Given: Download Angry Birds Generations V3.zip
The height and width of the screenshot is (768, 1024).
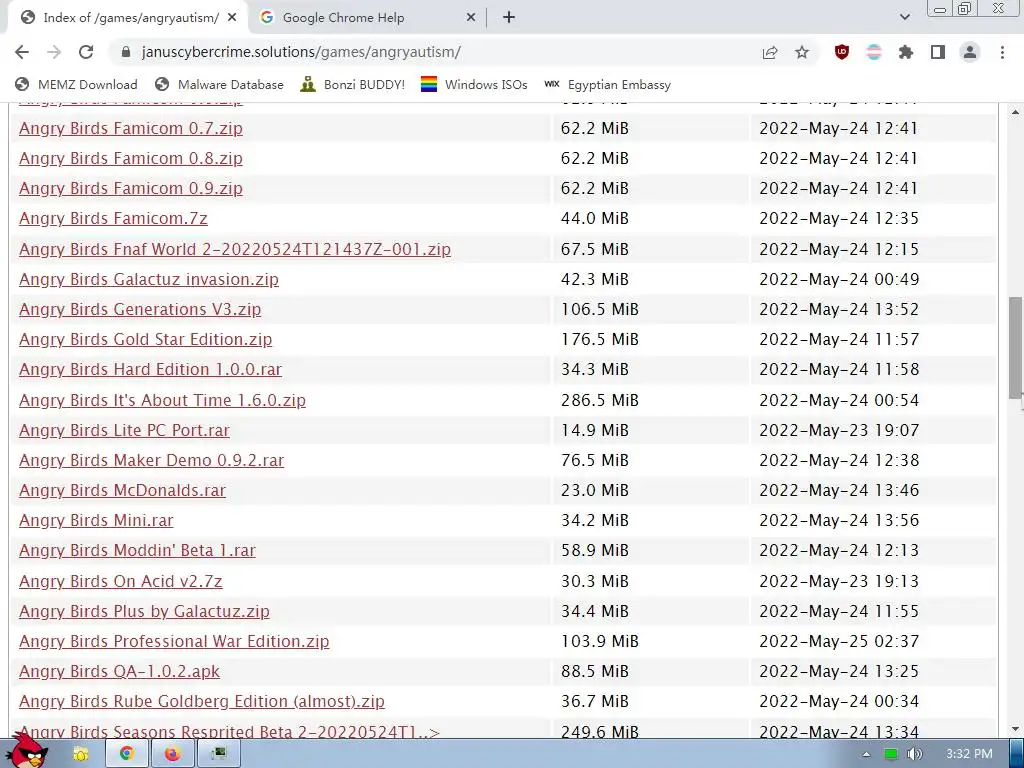Looking at the screenshot, I should click(140, 309).
